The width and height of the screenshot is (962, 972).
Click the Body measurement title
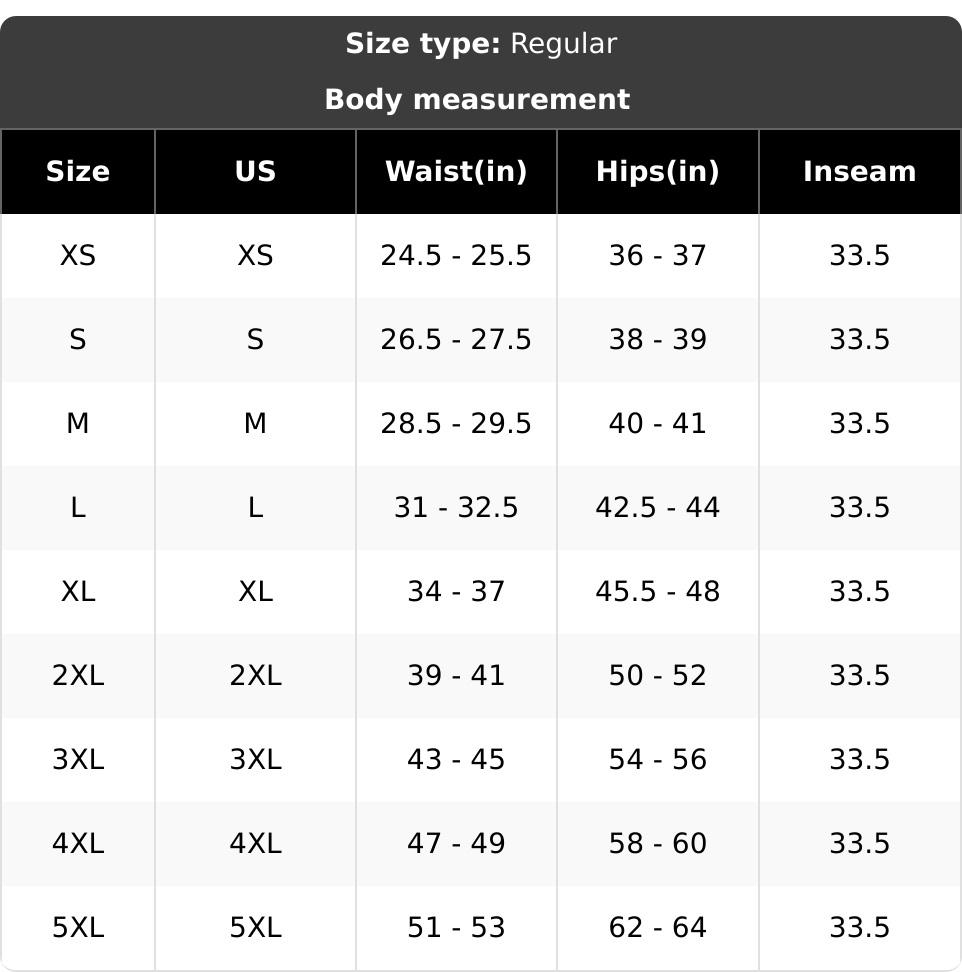pyautogui.click(x=477, y=100)
